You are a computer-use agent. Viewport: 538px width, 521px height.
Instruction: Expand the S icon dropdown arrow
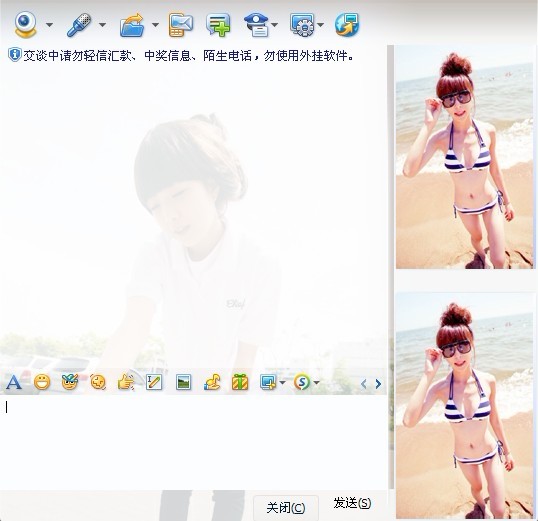[x=316, y=382]
